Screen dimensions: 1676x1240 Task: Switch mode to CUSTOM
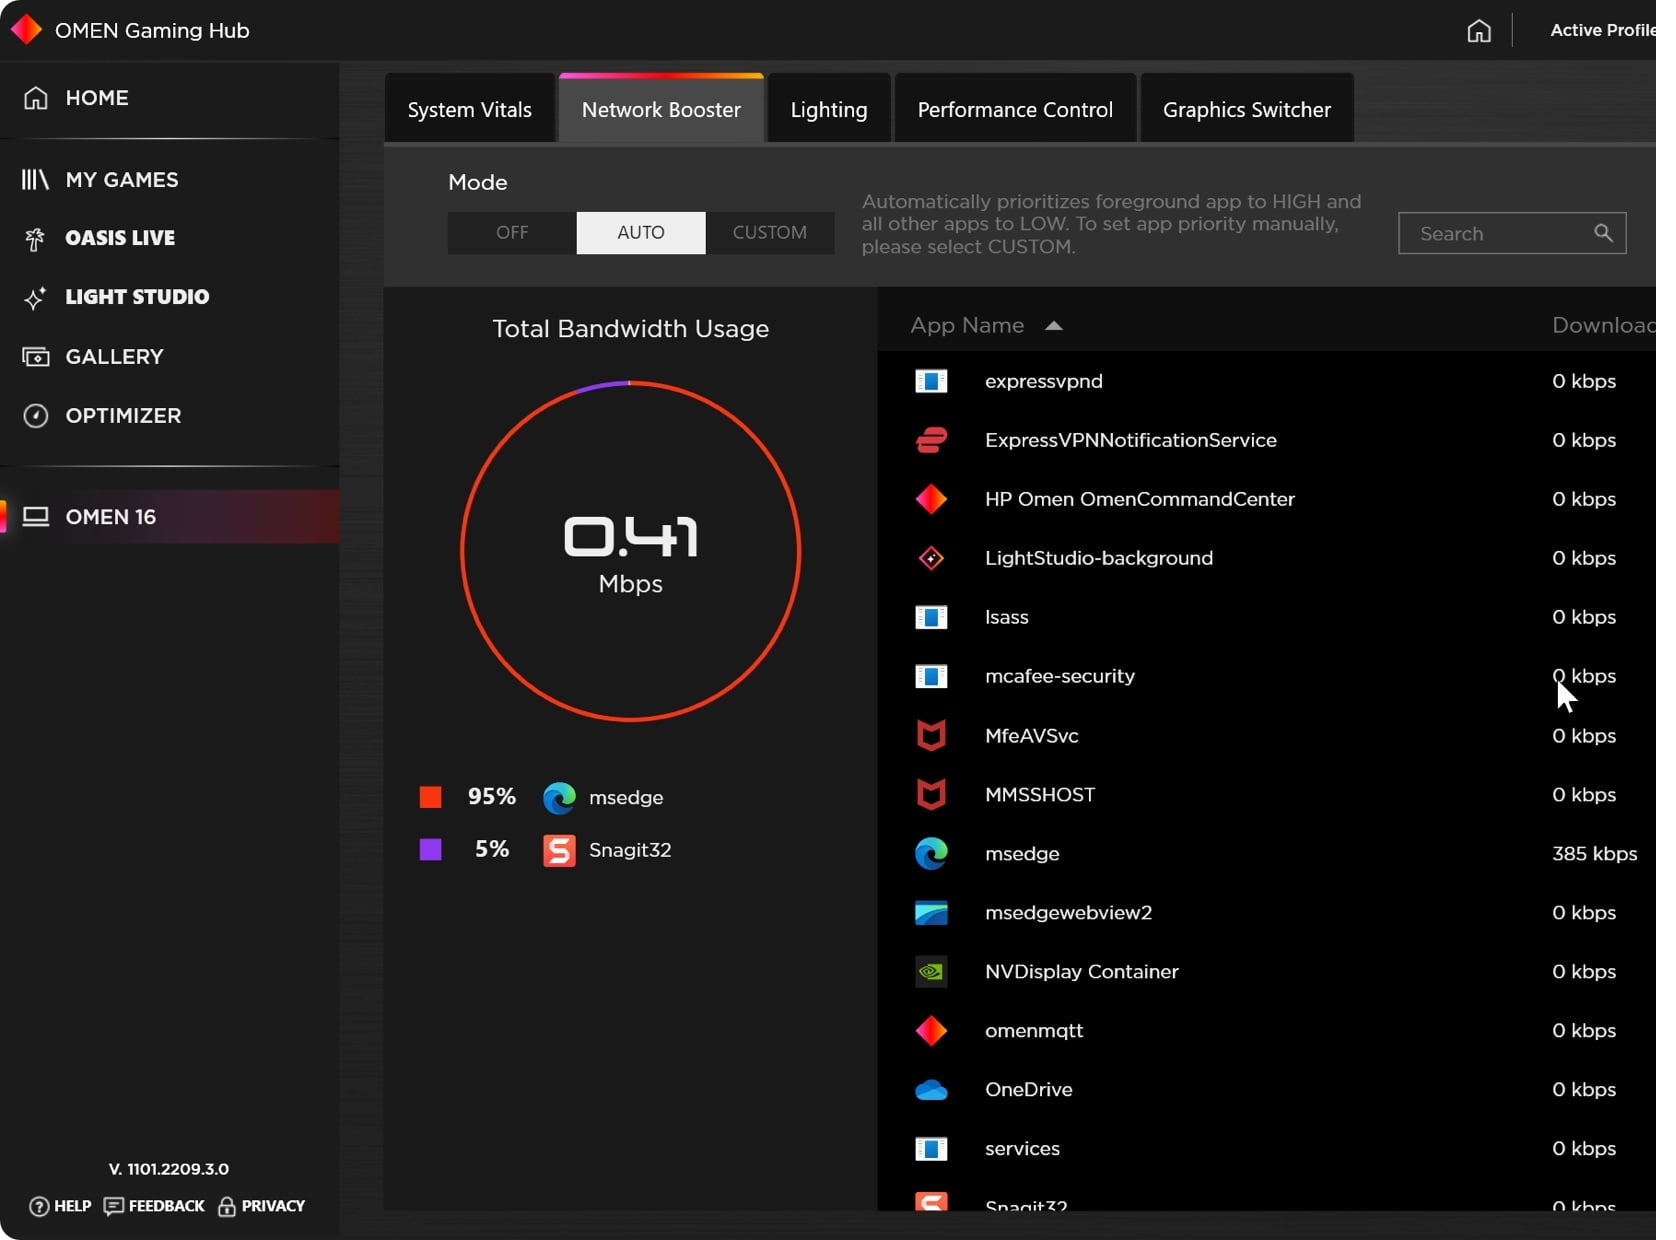pyautogui.click(x=769, y=232)
